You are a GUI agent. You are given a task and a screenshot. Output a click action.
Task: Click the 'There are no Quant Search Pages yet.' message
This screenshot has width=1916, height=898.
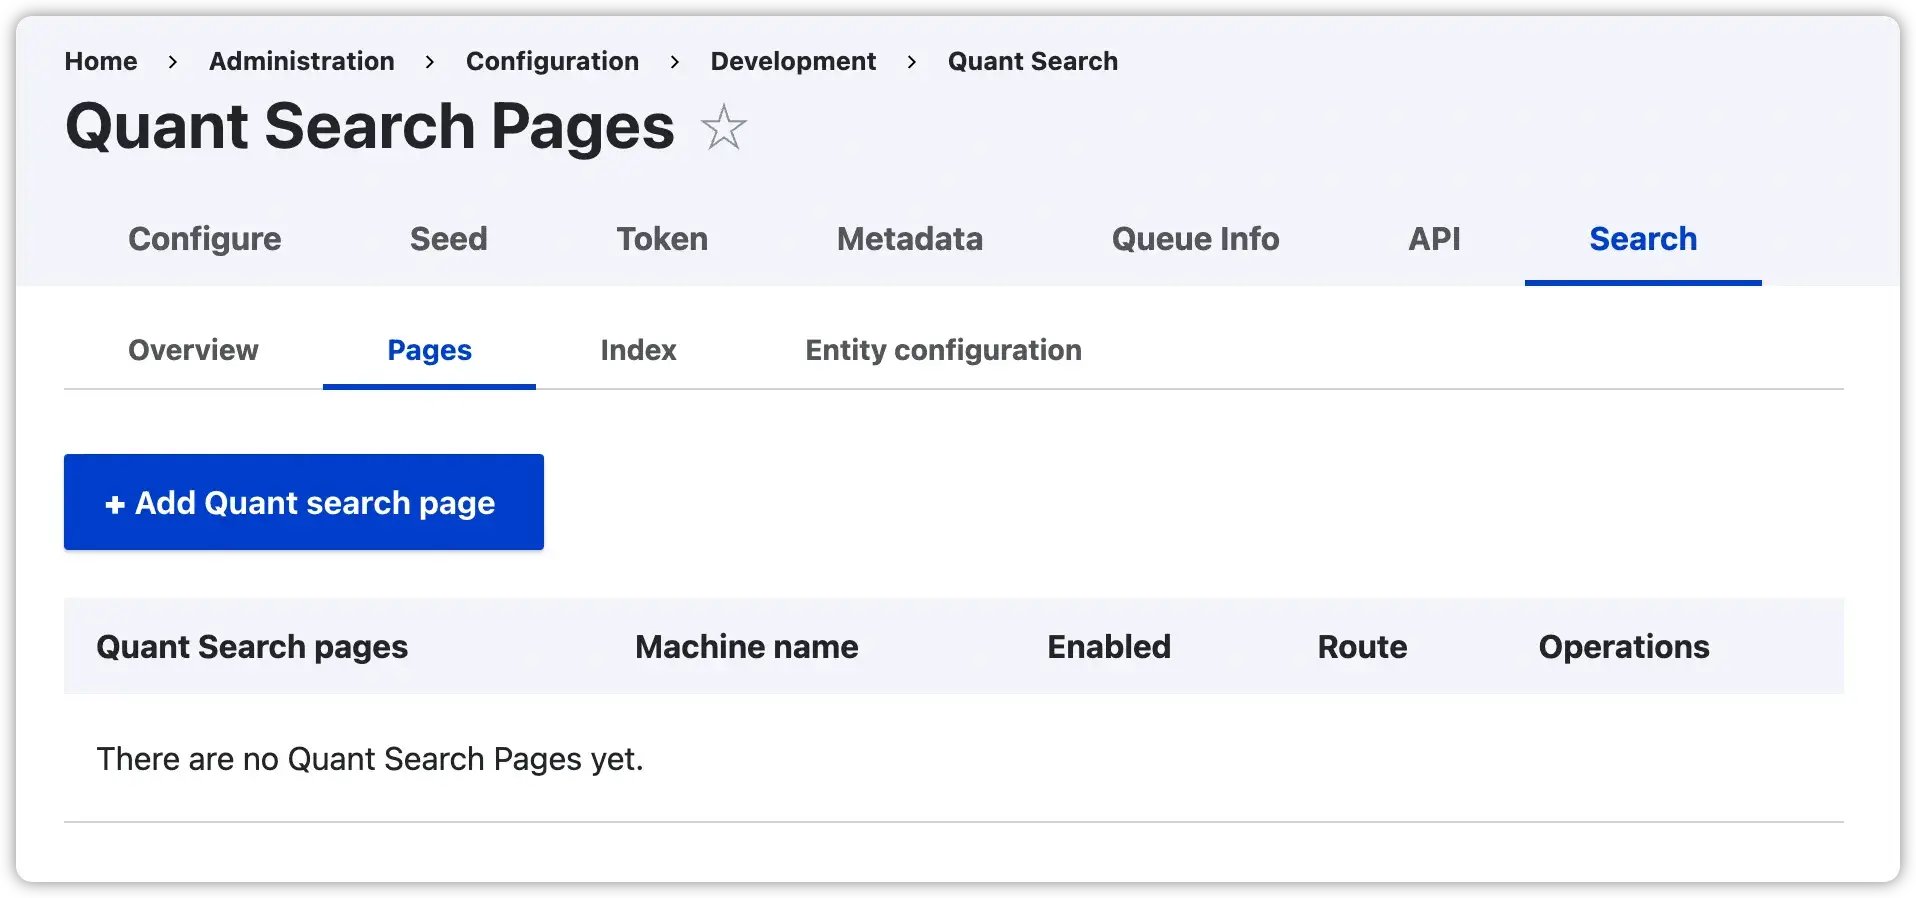pos(370,759)
